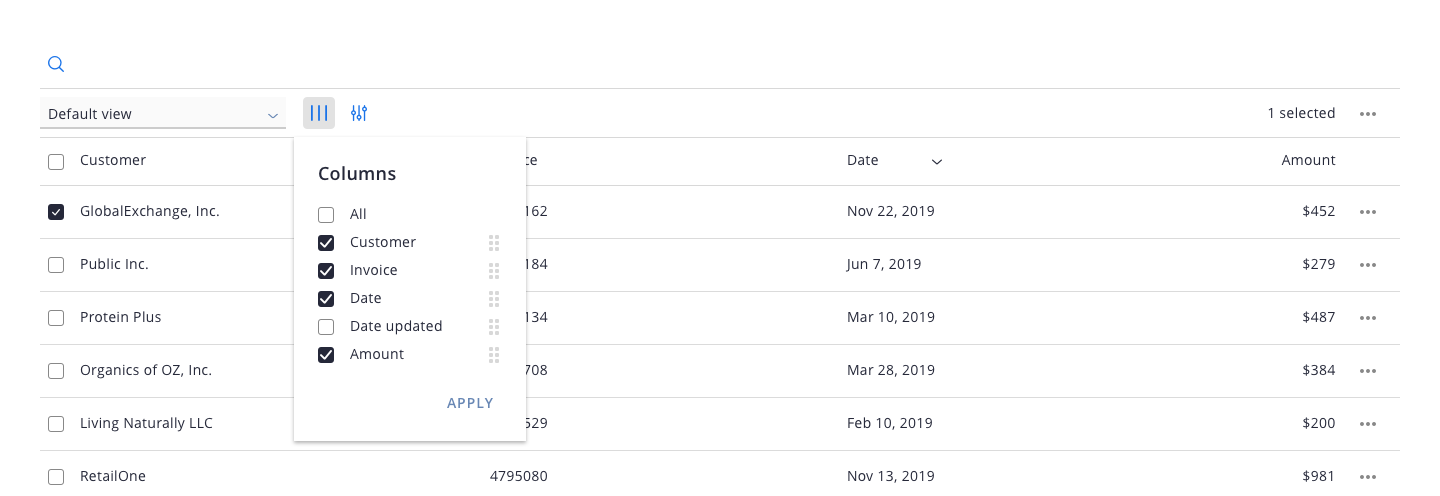
Task: Select the Protein Plus row checkbox
Action: pyautogui.click(x=56, y=318)
